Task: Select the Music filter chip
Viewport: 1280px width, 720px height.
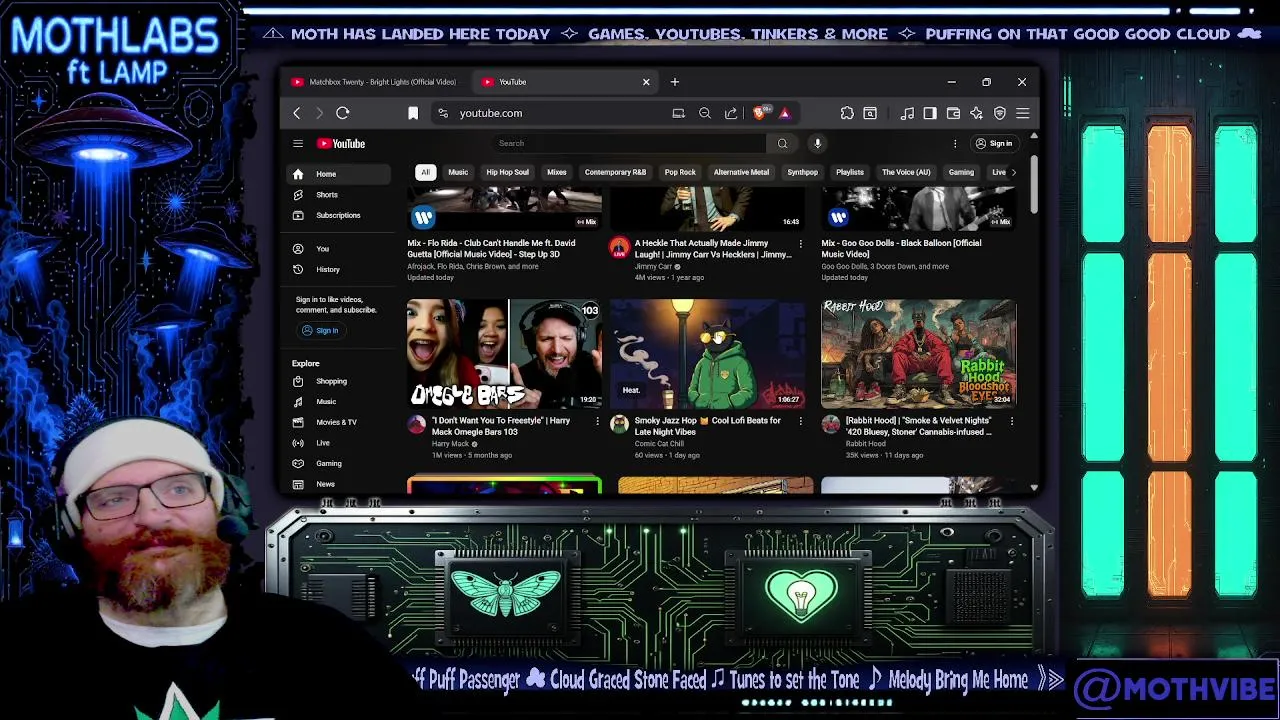Action: pos(458,172)
